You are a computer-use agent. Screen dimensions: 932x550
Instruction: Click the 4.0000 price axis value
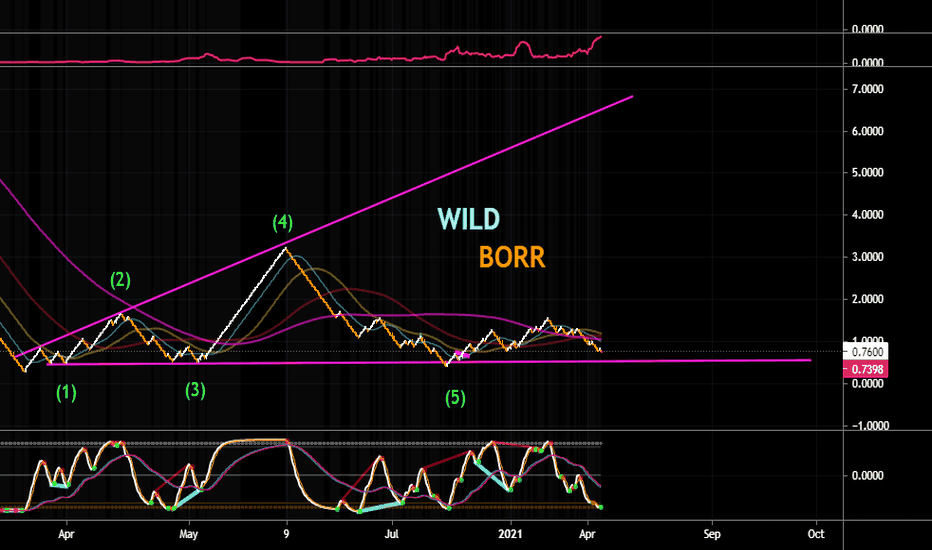click(x=867, y=215)
